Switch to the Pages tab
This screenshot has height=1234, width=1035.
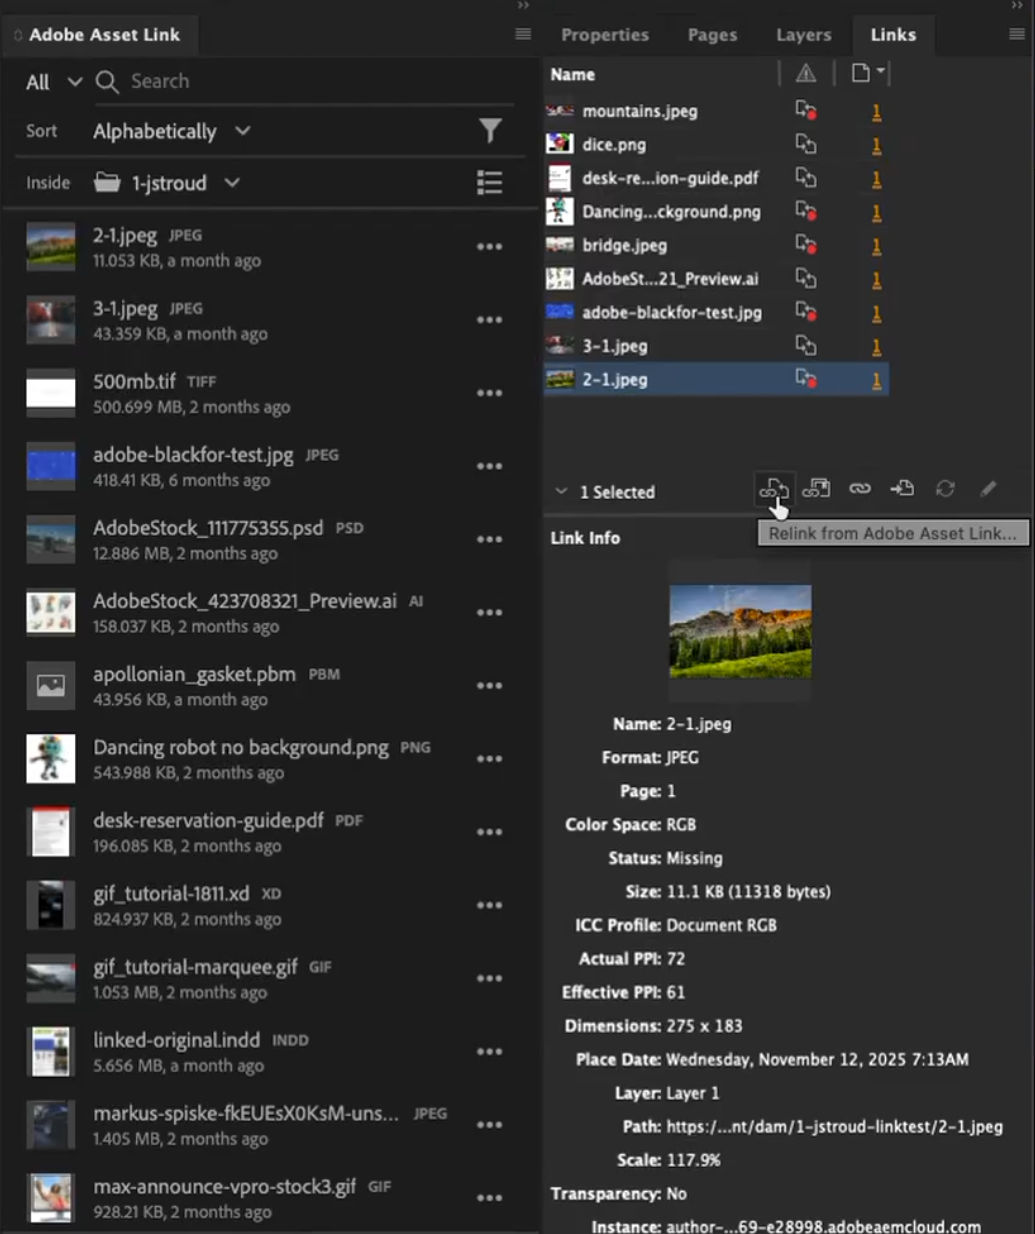(x=712, y=35)
